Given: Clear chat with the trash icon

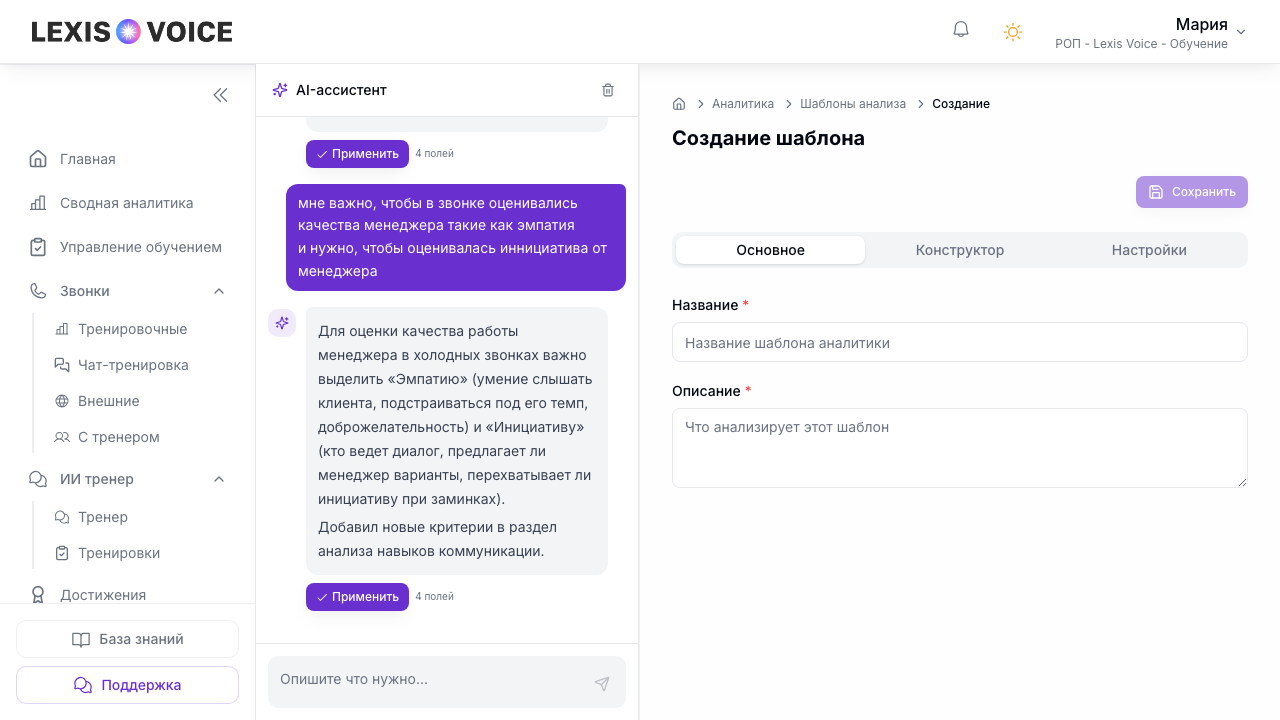Looking at the screenshot, I should pyautogui.click(x=608, y=90).
